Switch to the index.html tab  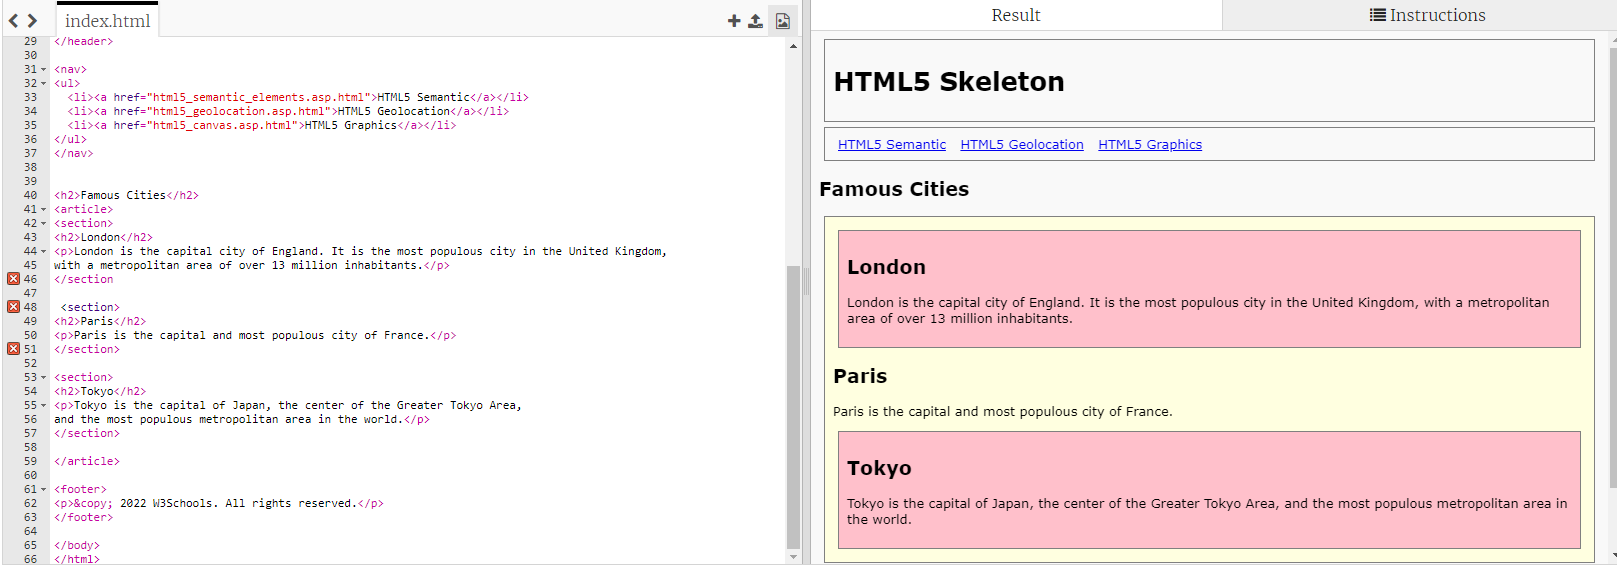pos(107,21)
